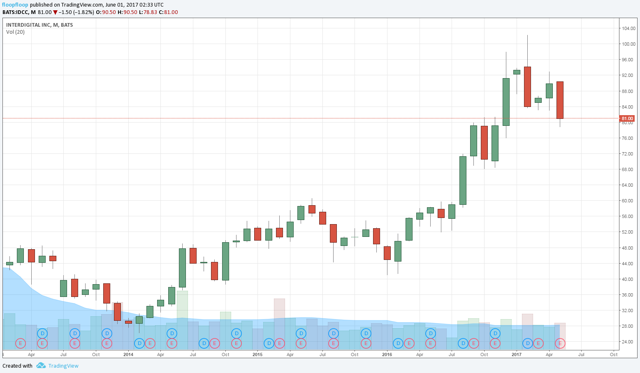Select the D dividend marker for May 2014
Image resolution: width=640 pixels, height=373 pixels.
click(x=171, y=333)
